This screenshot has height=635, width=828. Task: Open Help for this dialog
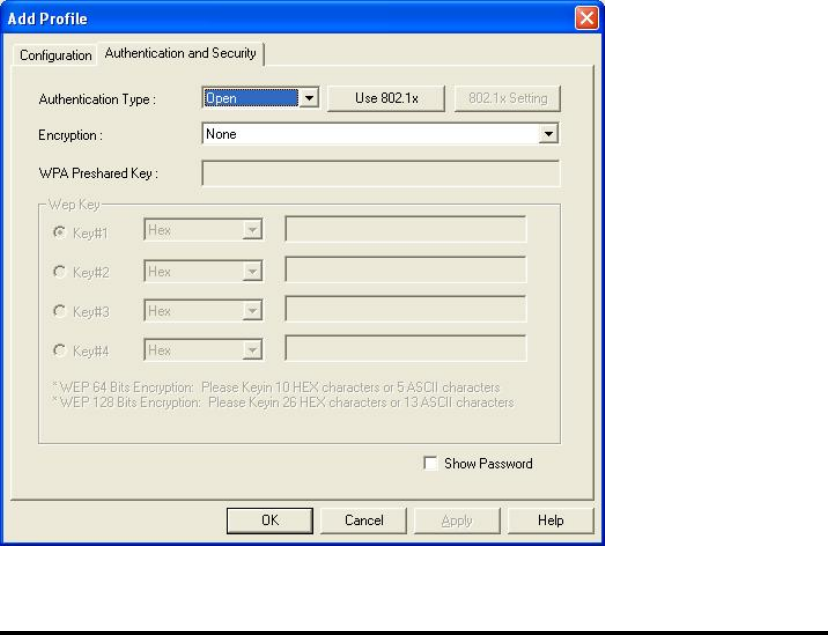[x=551, y=521]
